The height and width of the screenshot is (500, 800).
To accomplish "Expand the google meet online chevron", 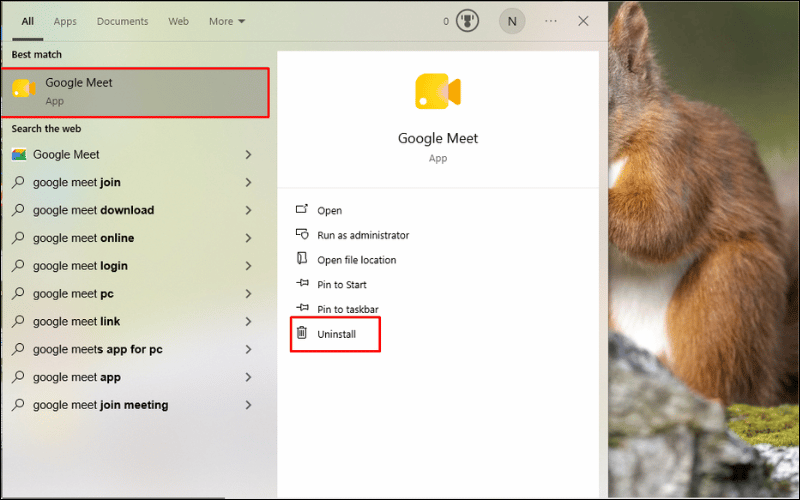I will pos(248,238).
